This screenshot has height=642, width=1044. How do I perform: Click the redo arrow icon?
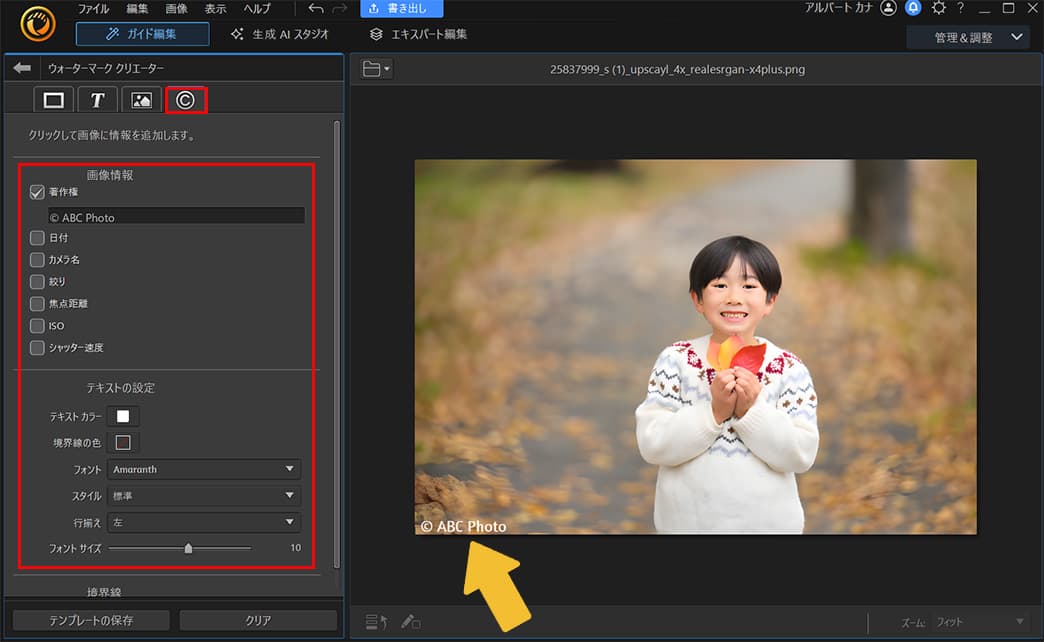pyautogui.click(x=340, y=9)
